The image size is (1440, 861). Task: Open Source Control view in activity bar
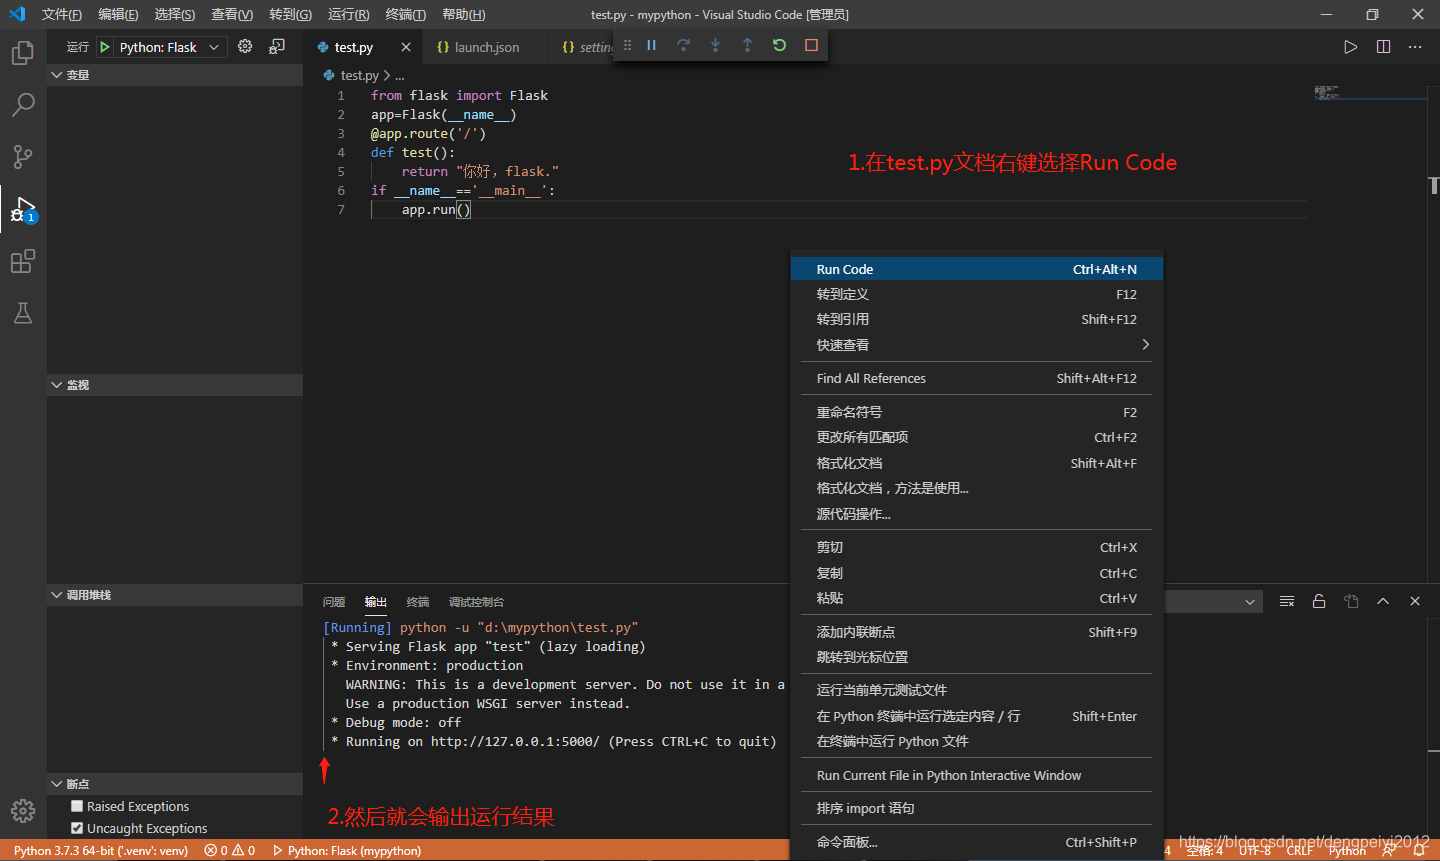pos(23,157)
